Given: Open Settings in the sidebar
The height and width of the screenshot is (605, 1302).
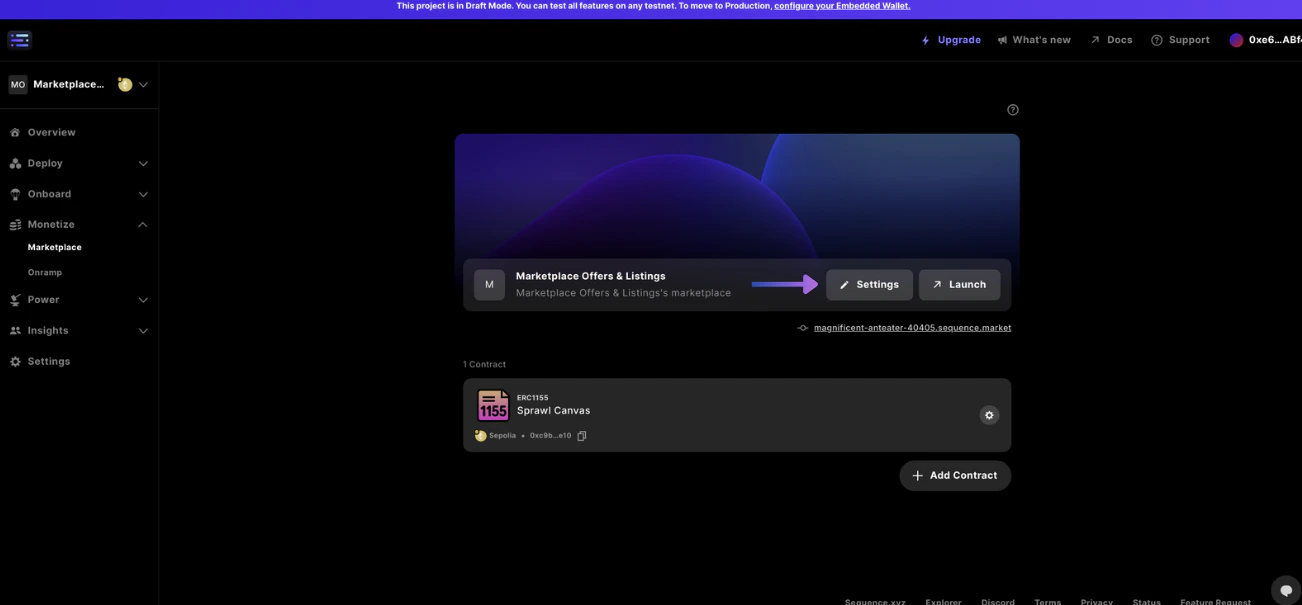Looking at the screenshot, I should tap(49, 362).
